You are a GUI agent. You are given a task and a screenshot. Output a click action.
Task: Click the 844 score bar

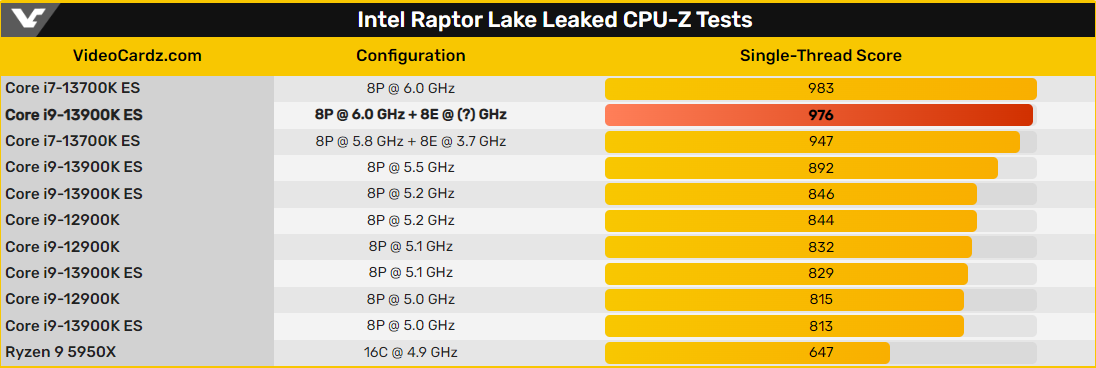(x=791, y=220)
